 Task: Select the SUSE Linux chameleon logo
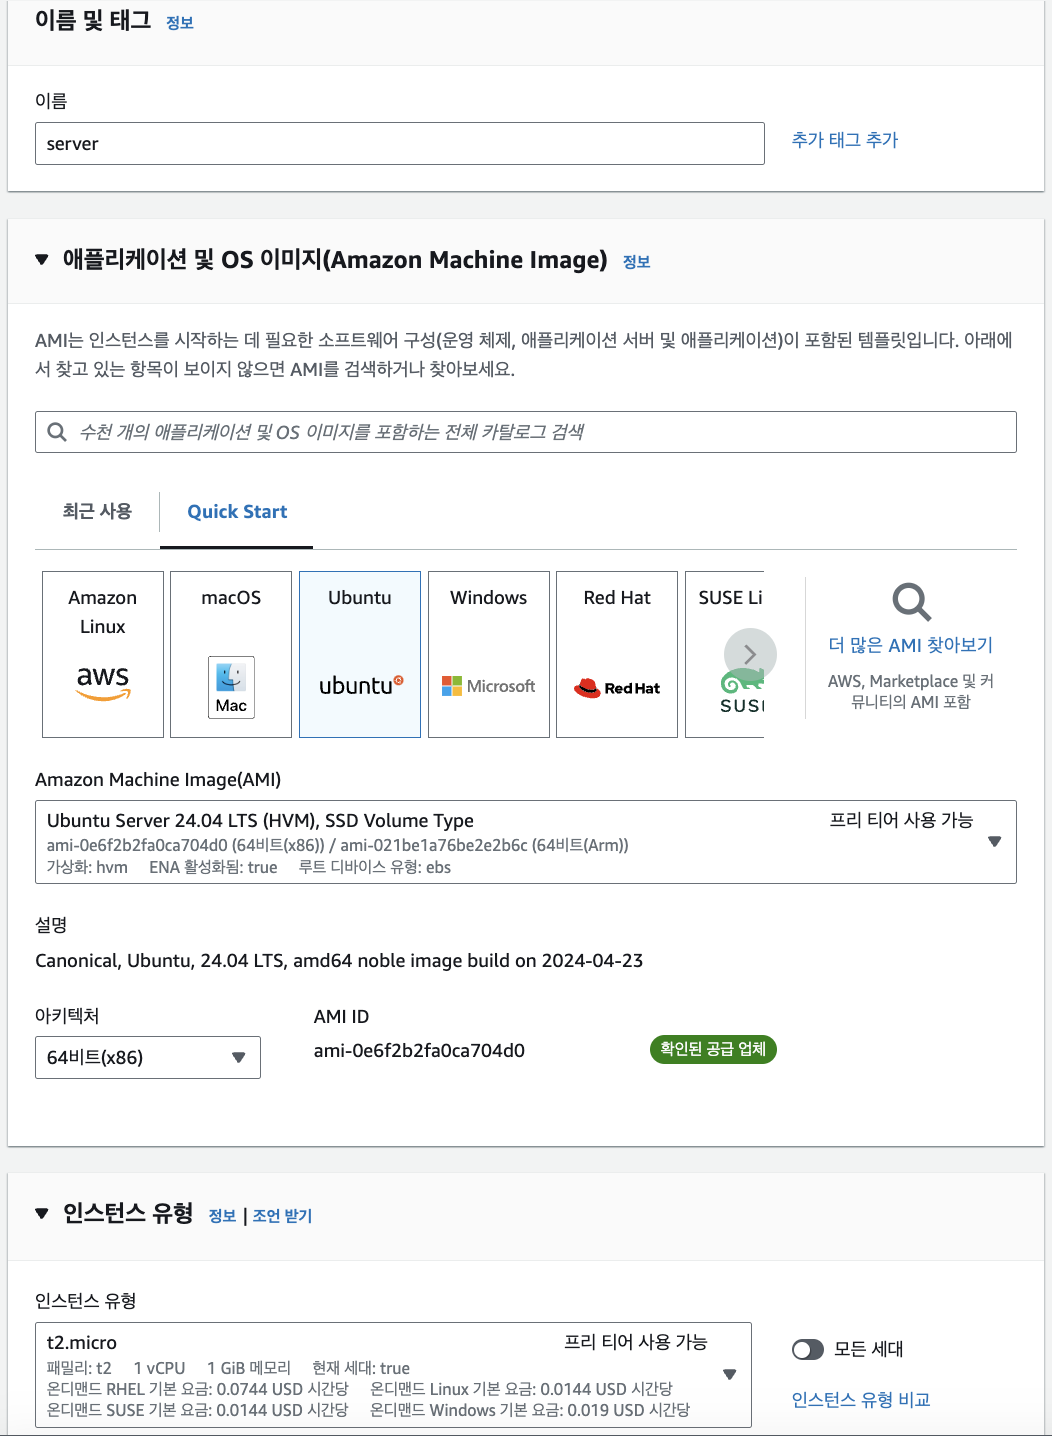tap(741, 691)
